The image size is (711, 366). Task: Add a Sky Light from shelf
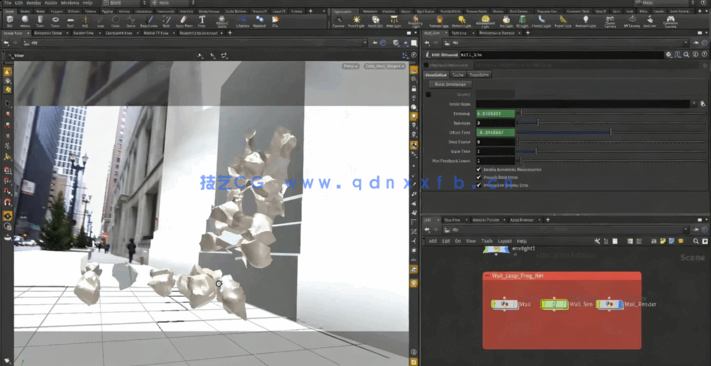(506, 20)
